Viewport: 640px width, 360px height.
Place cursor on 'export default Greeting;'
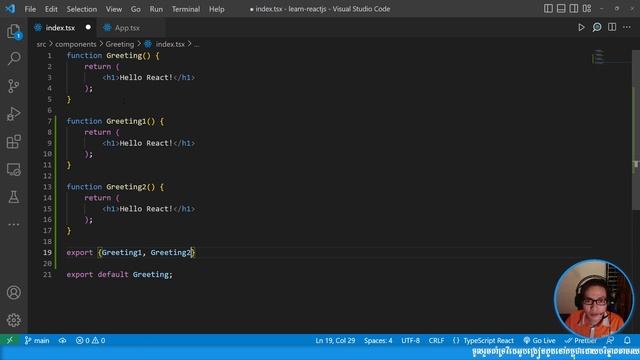click(x=120, y=274)
